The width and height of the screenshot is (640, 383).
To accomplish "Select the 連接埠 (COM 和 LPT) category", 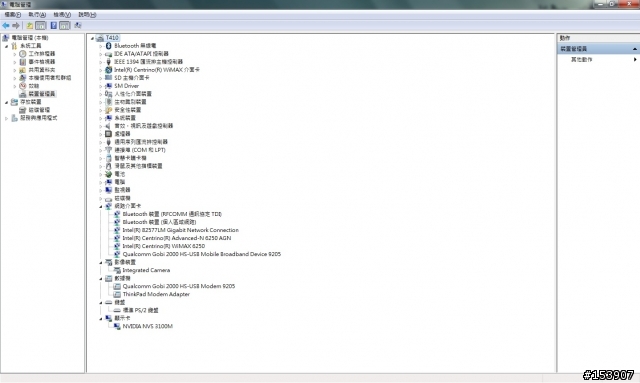I will click(140, 150).
